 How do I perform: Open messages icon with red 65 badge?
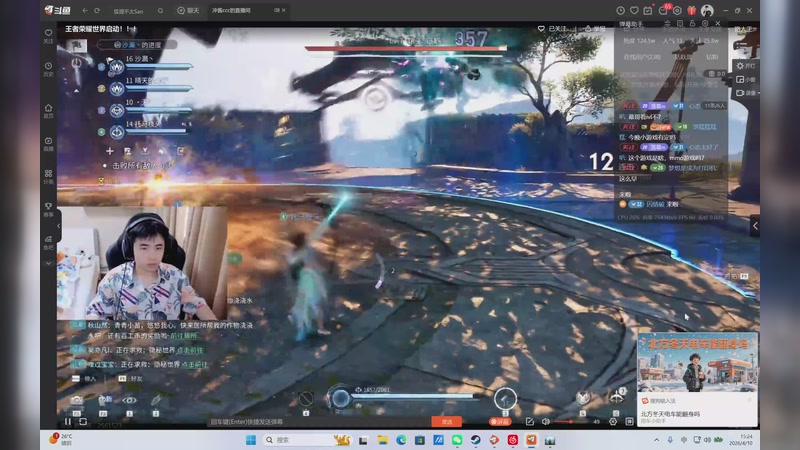663,10
